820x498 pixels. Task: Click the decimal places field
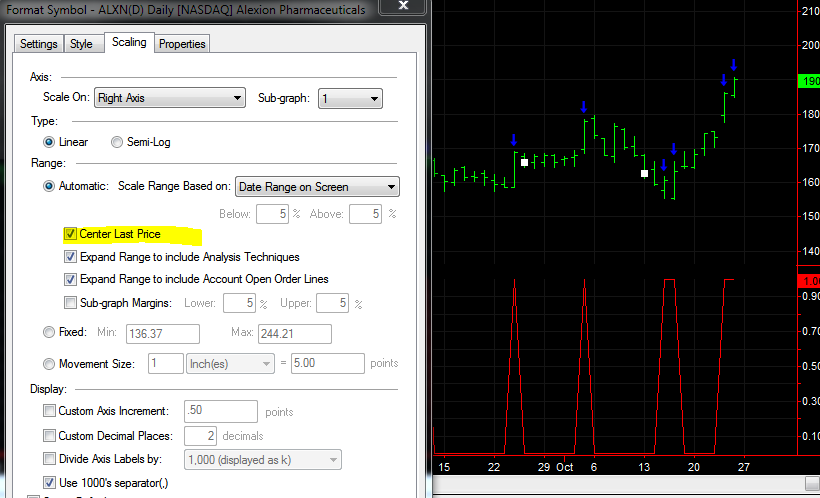(x=200, y=436)
